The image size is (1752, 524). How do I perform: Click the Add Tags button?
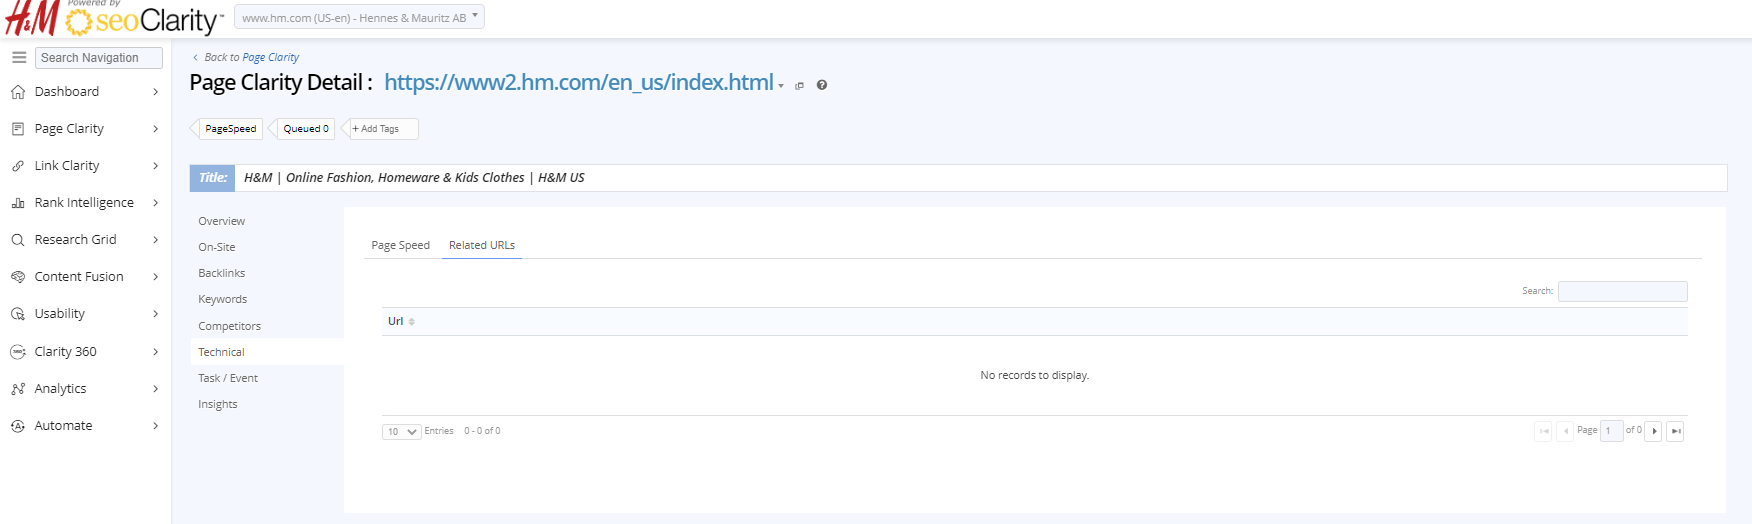pos(380,129)
